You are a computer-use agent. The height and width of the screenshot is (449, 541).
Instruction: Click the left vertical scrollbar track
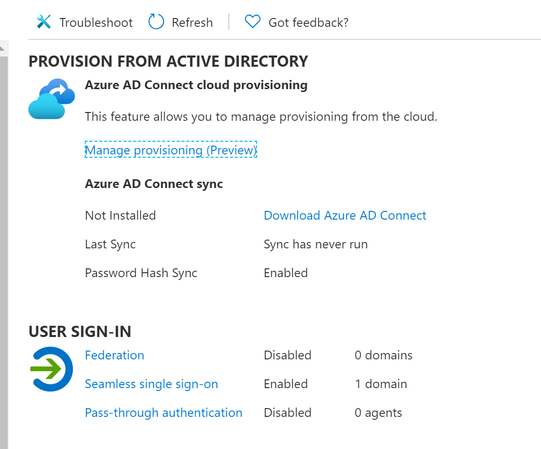pyautogui.click(x=3, y=252)
